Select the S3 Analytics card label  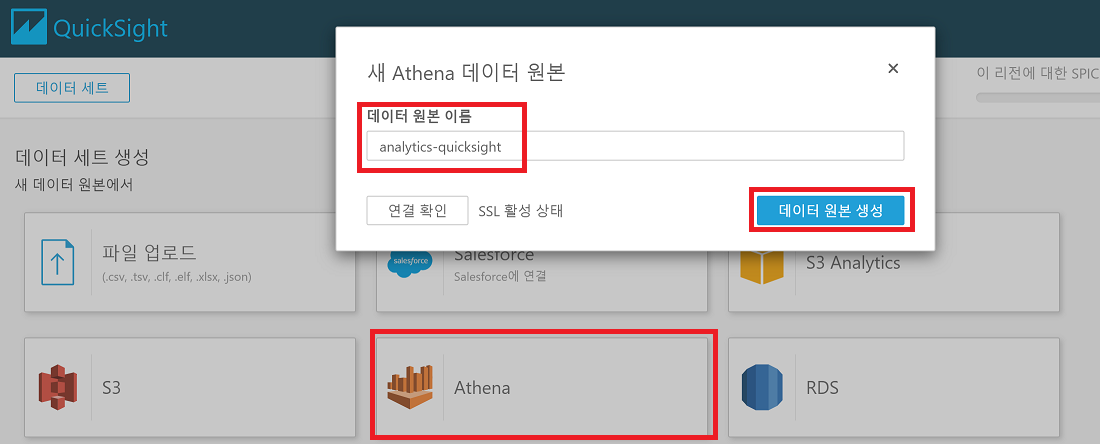[853, 263]
